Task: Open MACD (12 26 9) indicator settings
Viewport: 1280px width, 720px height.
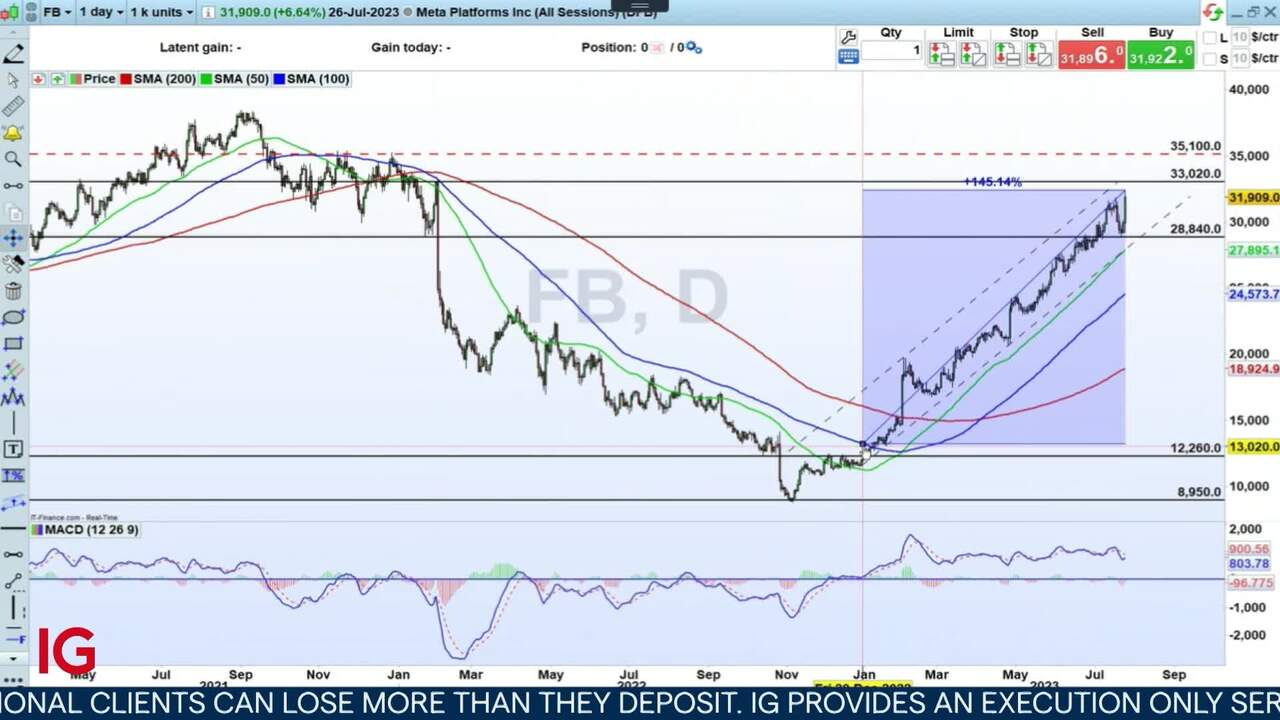Action: pyautogui.click(x=92, y=530)
